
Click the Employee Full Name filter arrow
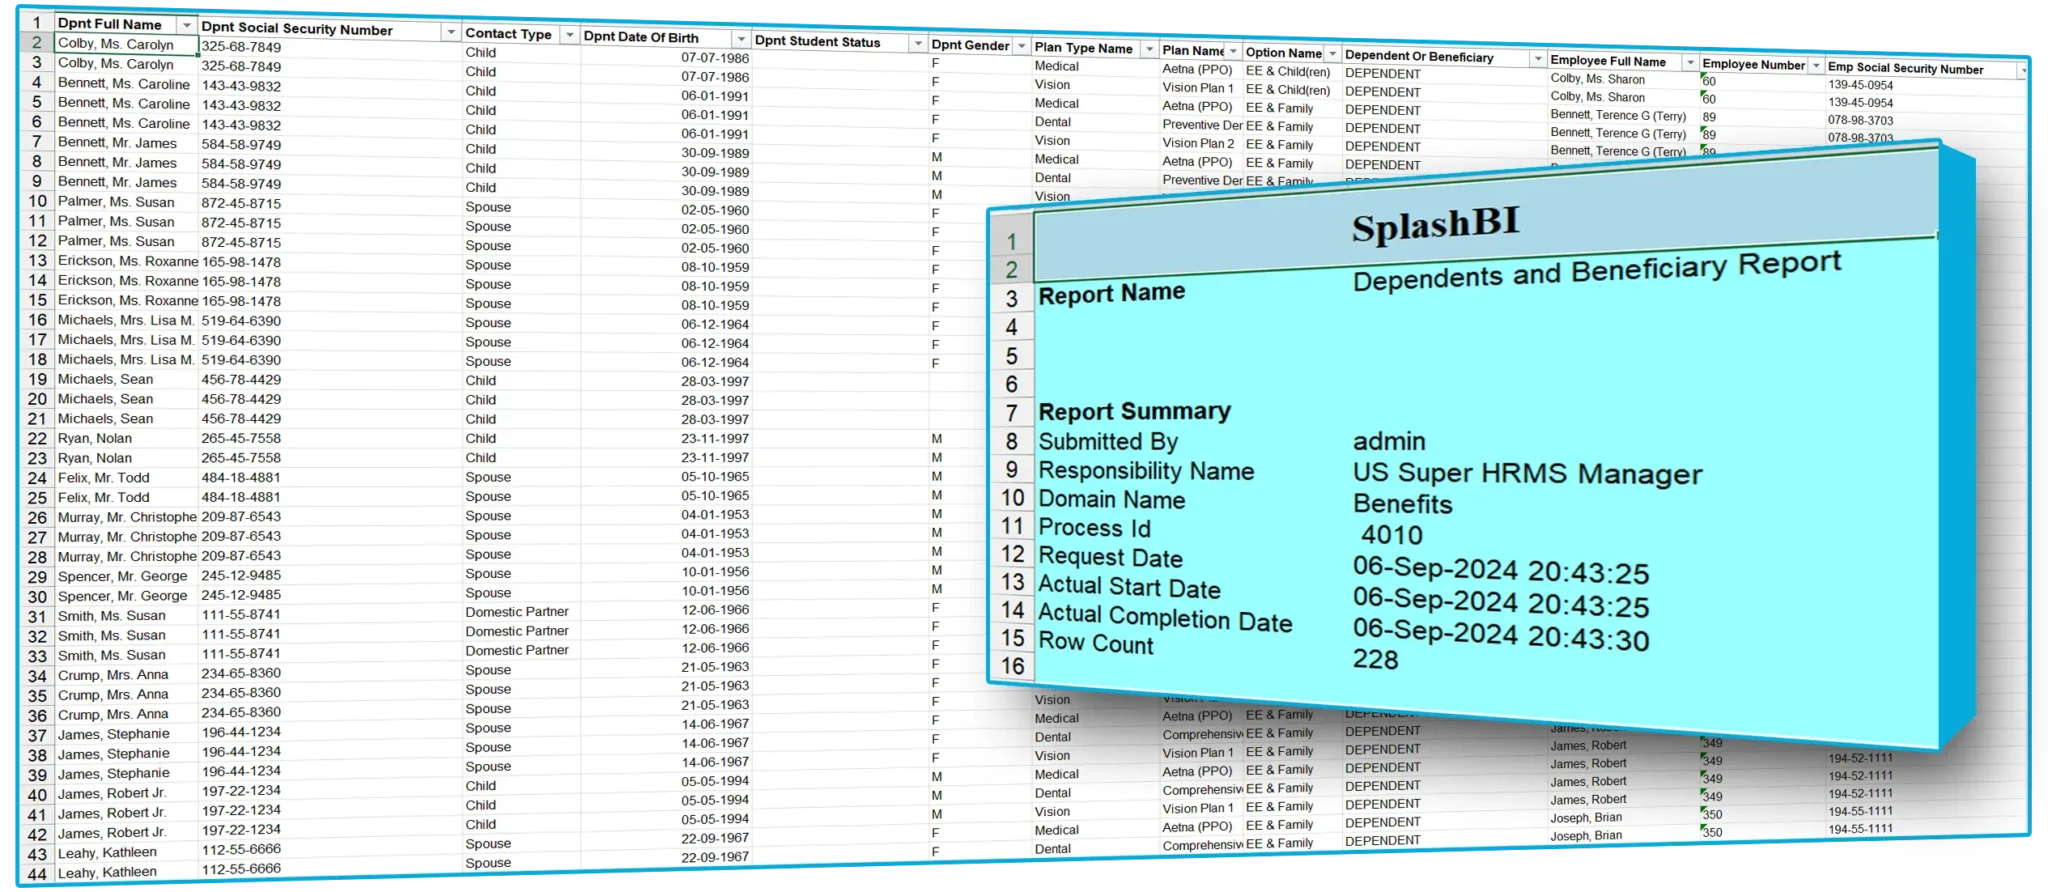tap(1690, 63)
